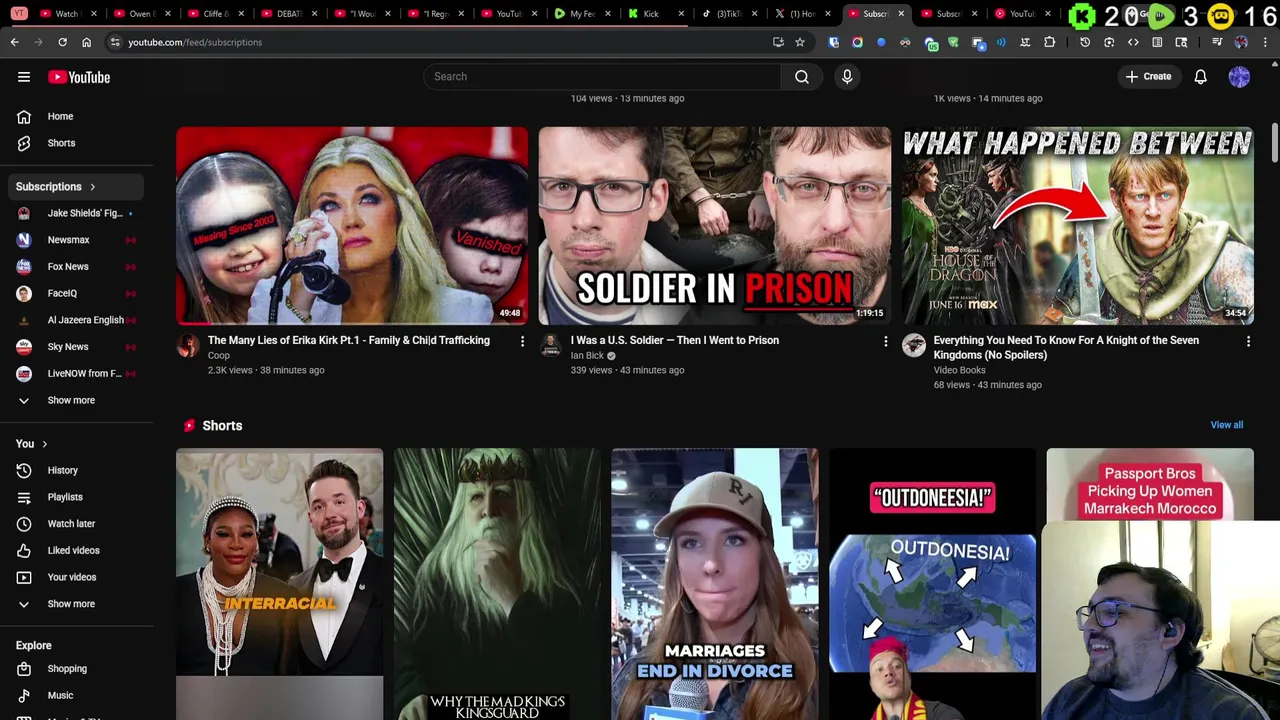Expand Show more under Subscriptions

(x=76, y=400)
